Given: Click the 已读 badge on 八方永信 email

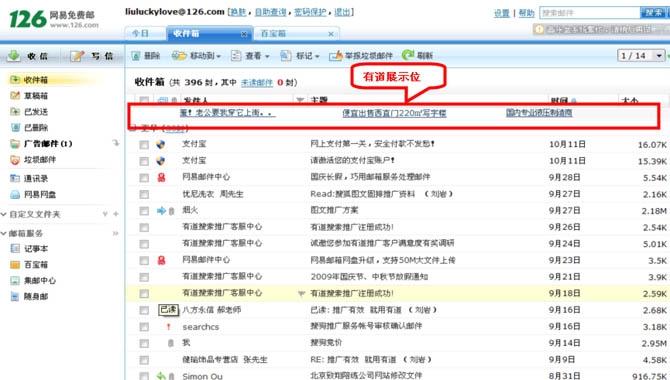Looking at the screenshot, I should coord(168,309).
